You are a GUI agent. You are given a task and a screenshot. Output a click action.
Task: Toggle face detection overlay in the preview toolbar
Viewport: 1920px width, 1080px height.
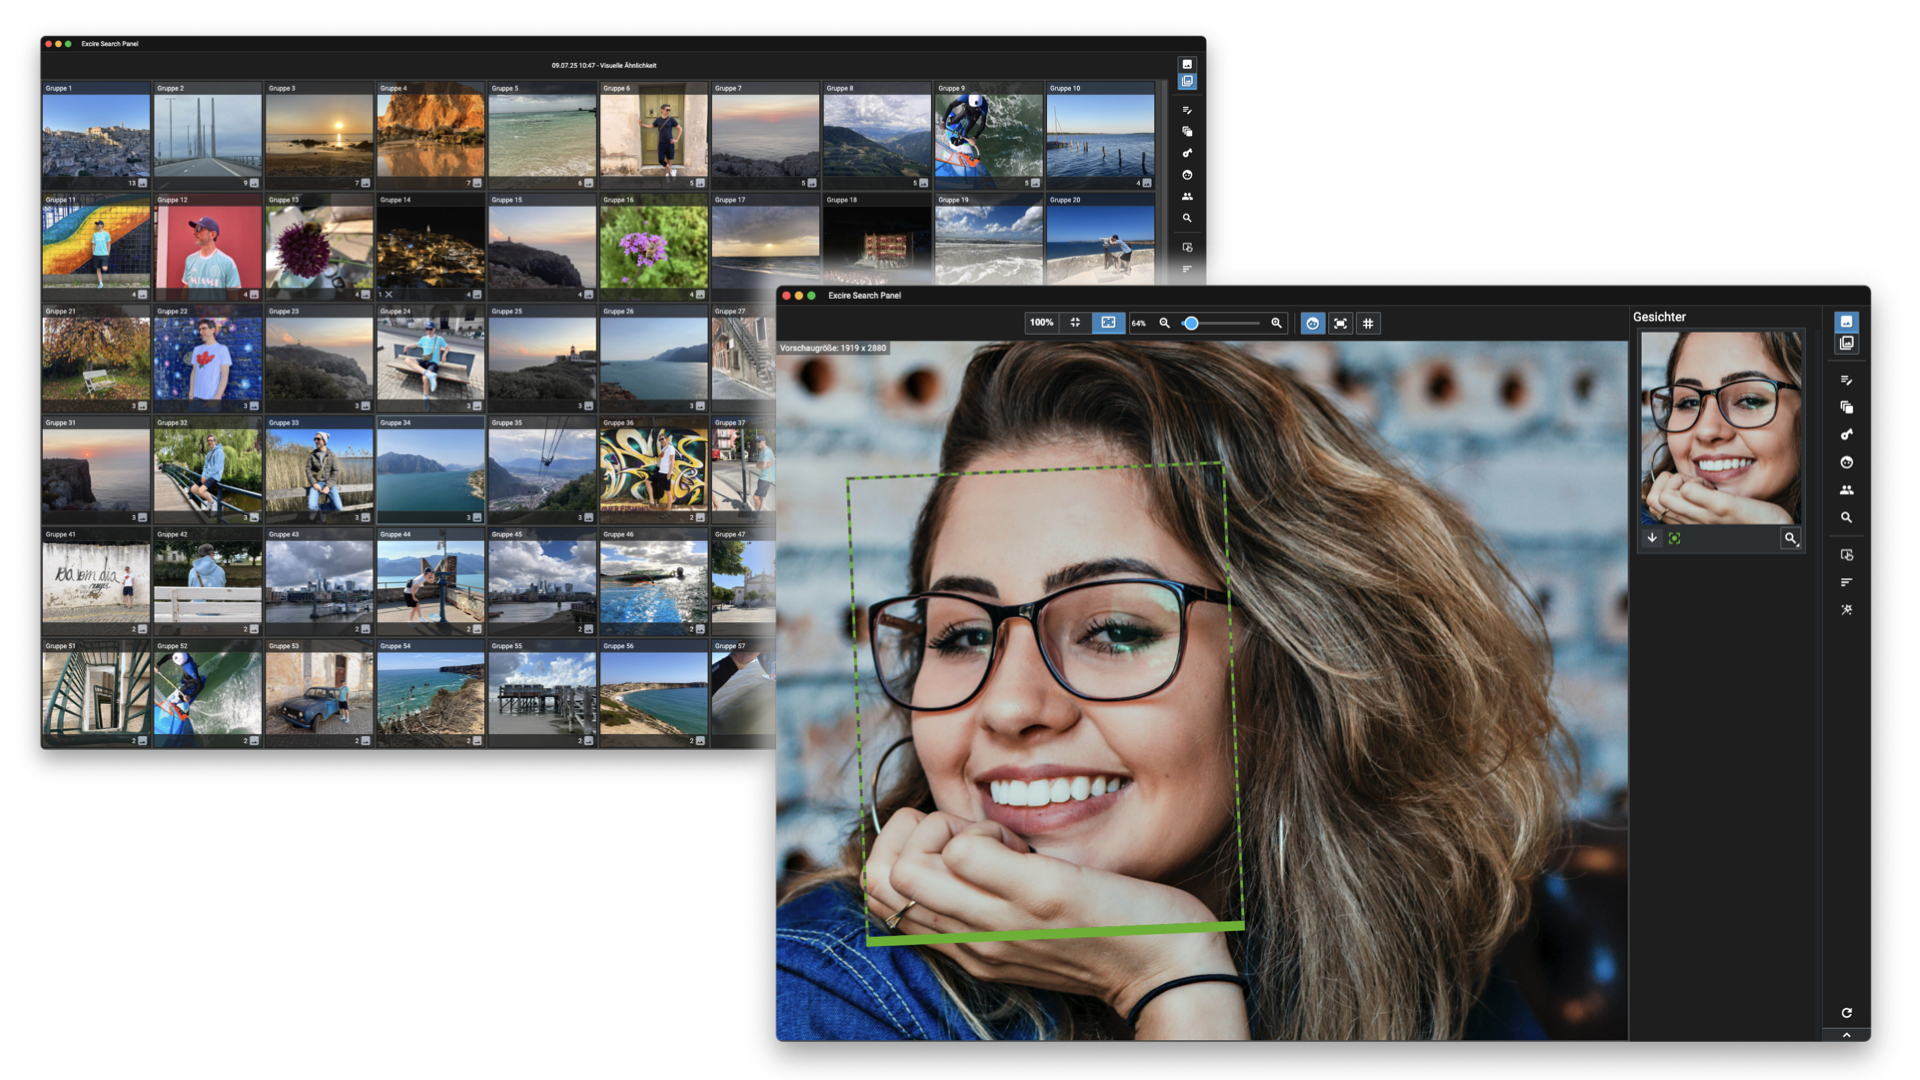(1312, 323)
